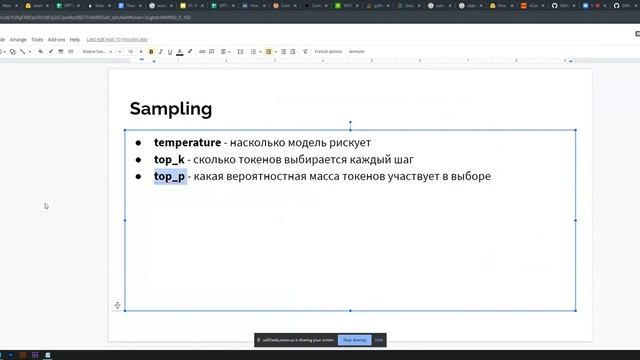Switch to the rightmost GitHub browser tab
Screen dimensions: 640x360
point(621,6)
